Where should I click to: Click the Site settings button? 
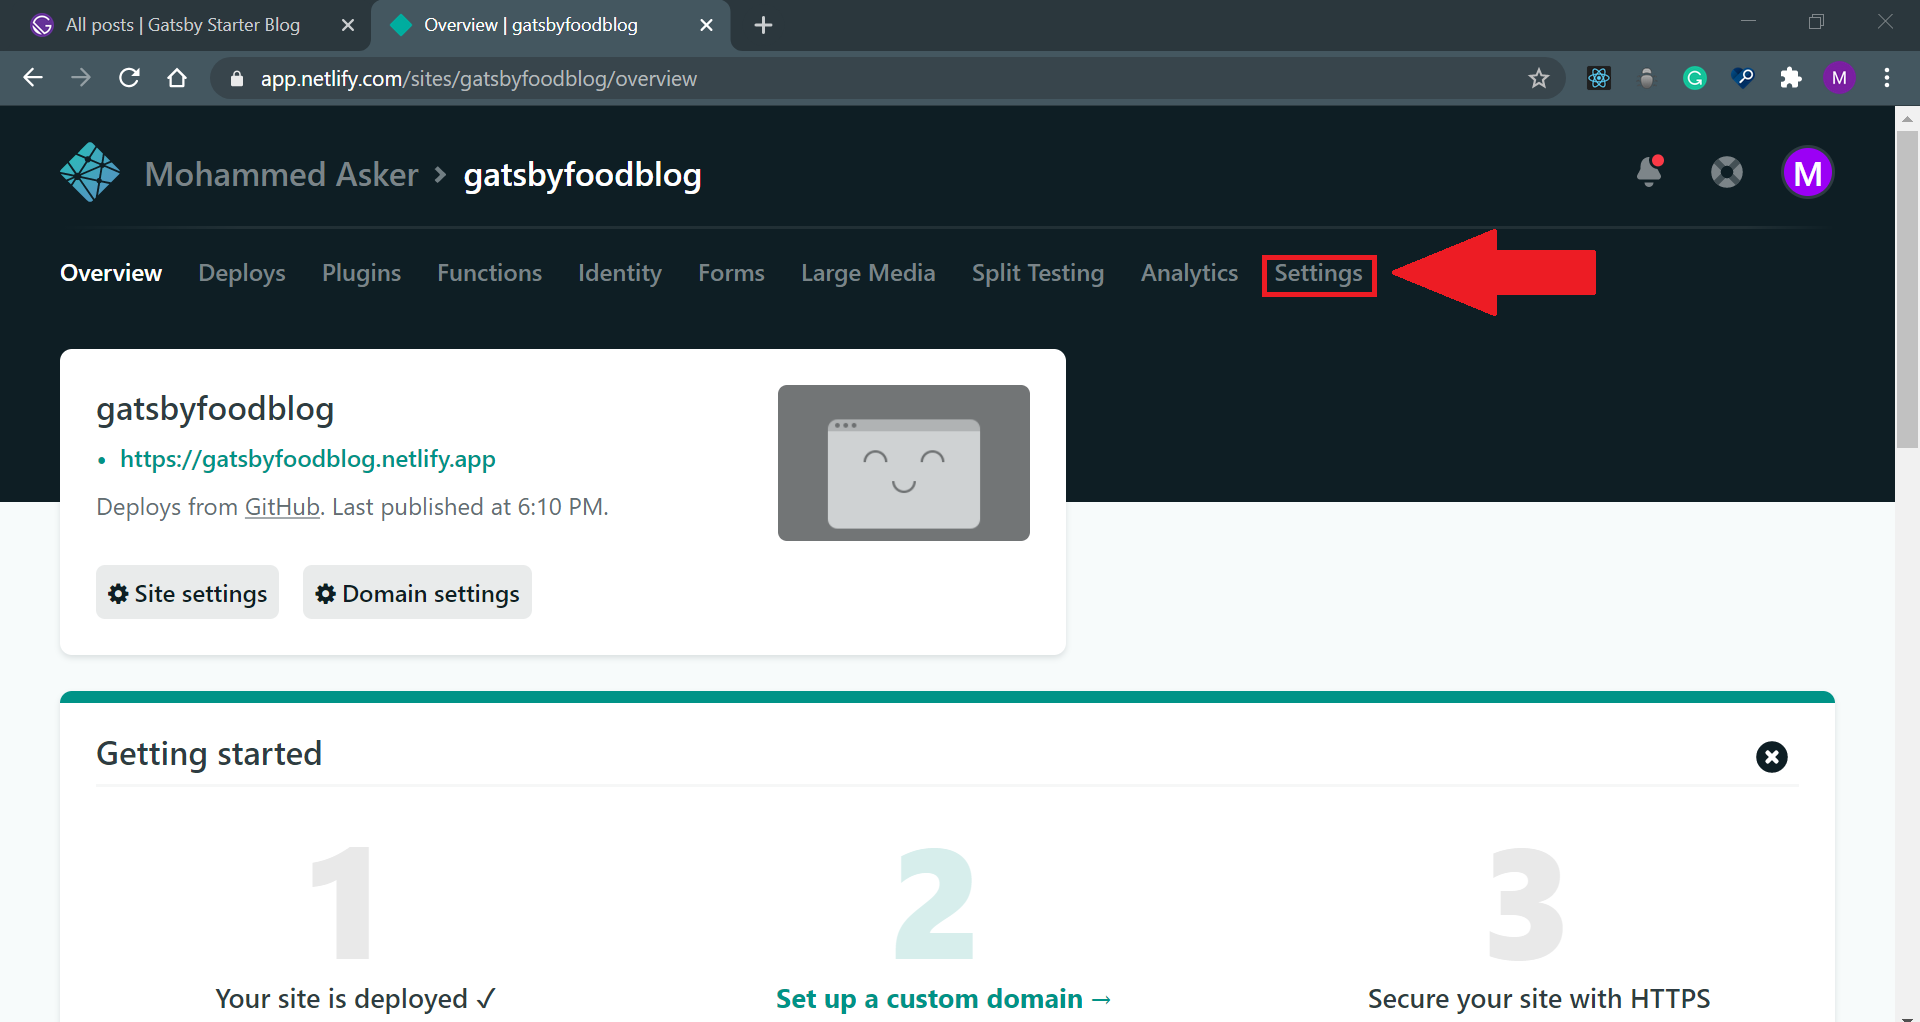pos(187,593)
